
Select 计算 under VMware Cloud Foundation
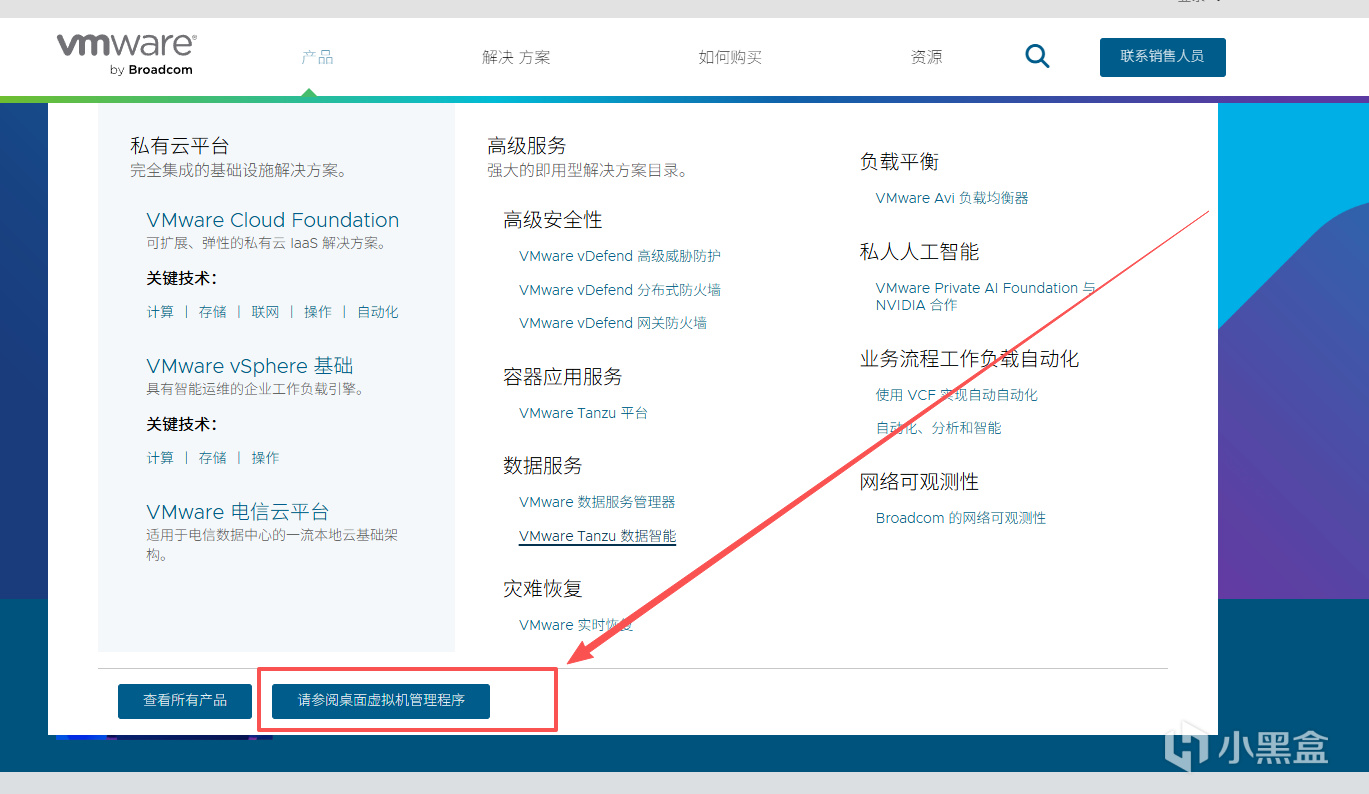(x=160, y=312)
